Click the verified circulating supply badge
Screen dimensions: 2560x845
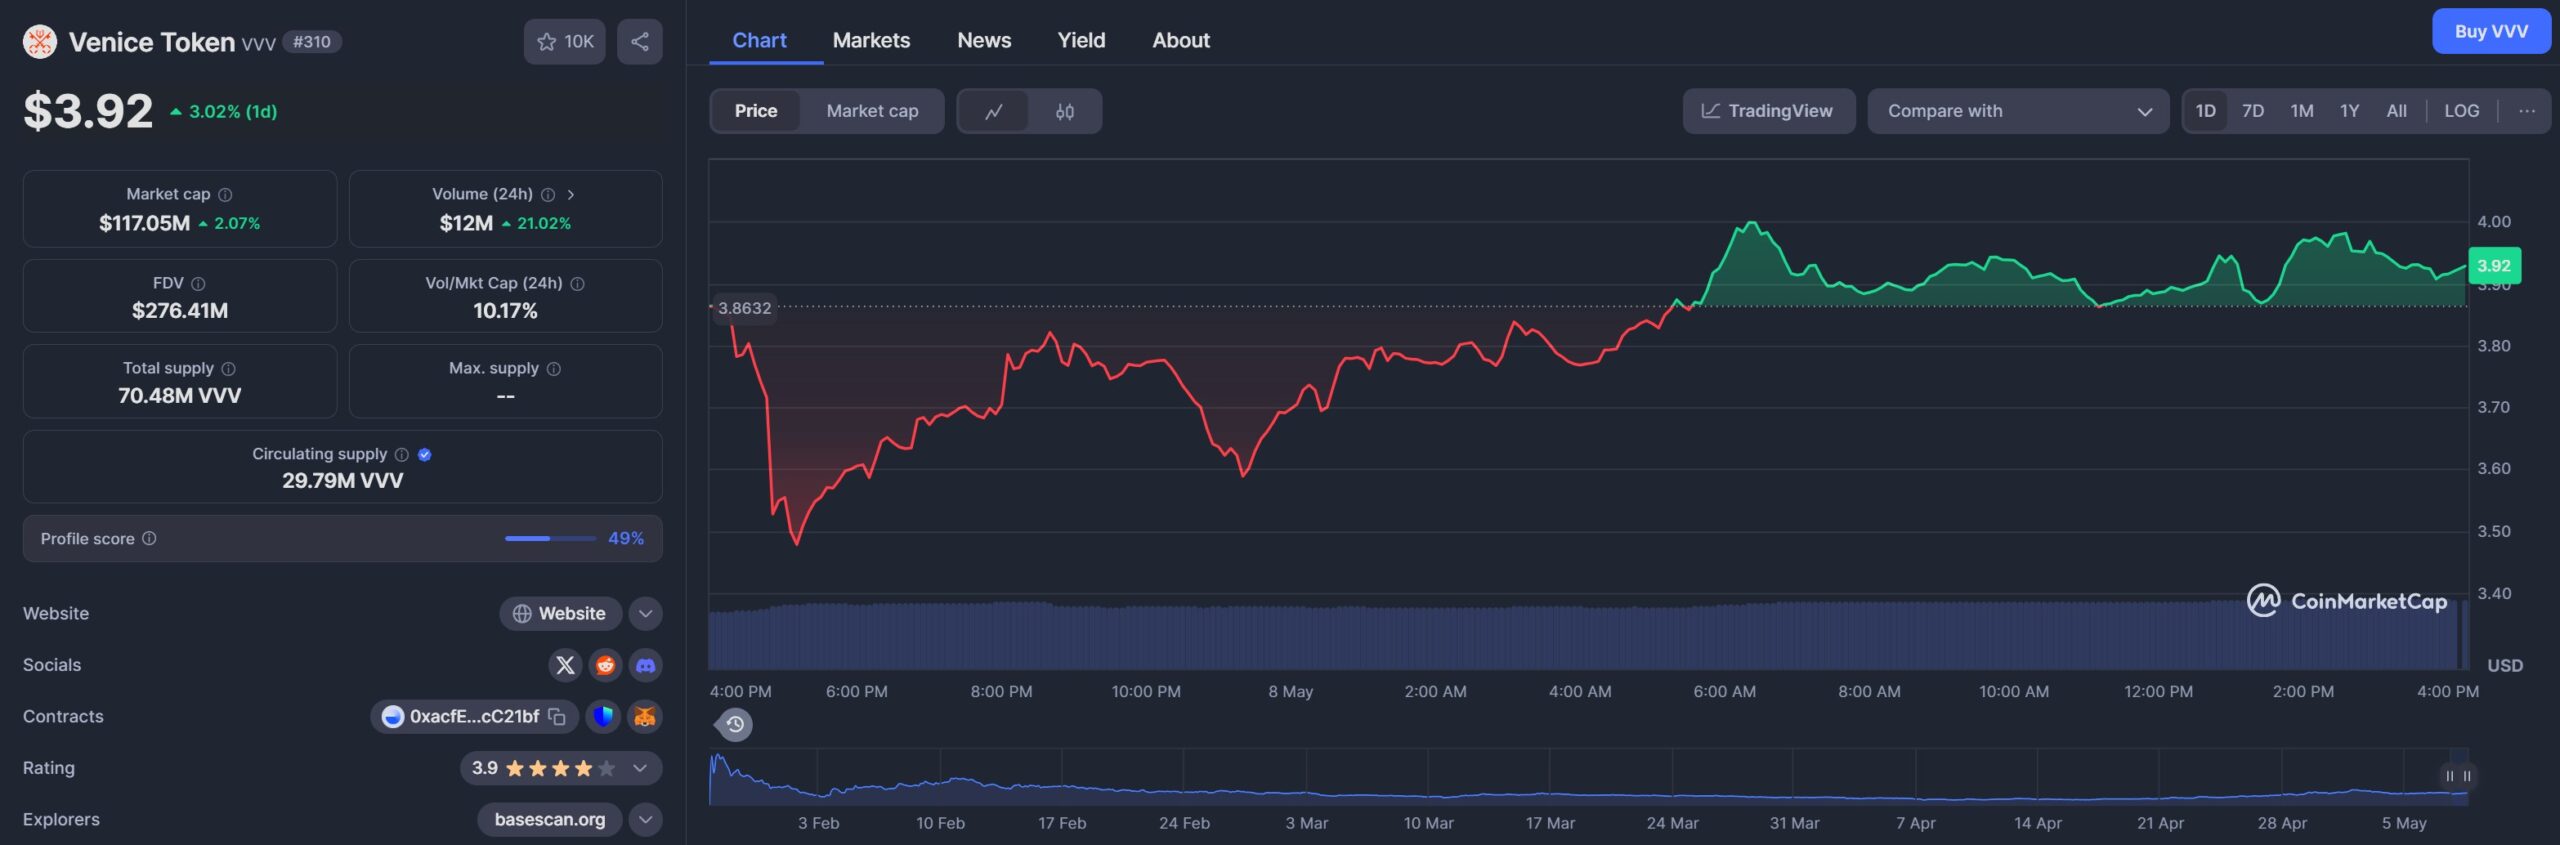click(425, 454)
